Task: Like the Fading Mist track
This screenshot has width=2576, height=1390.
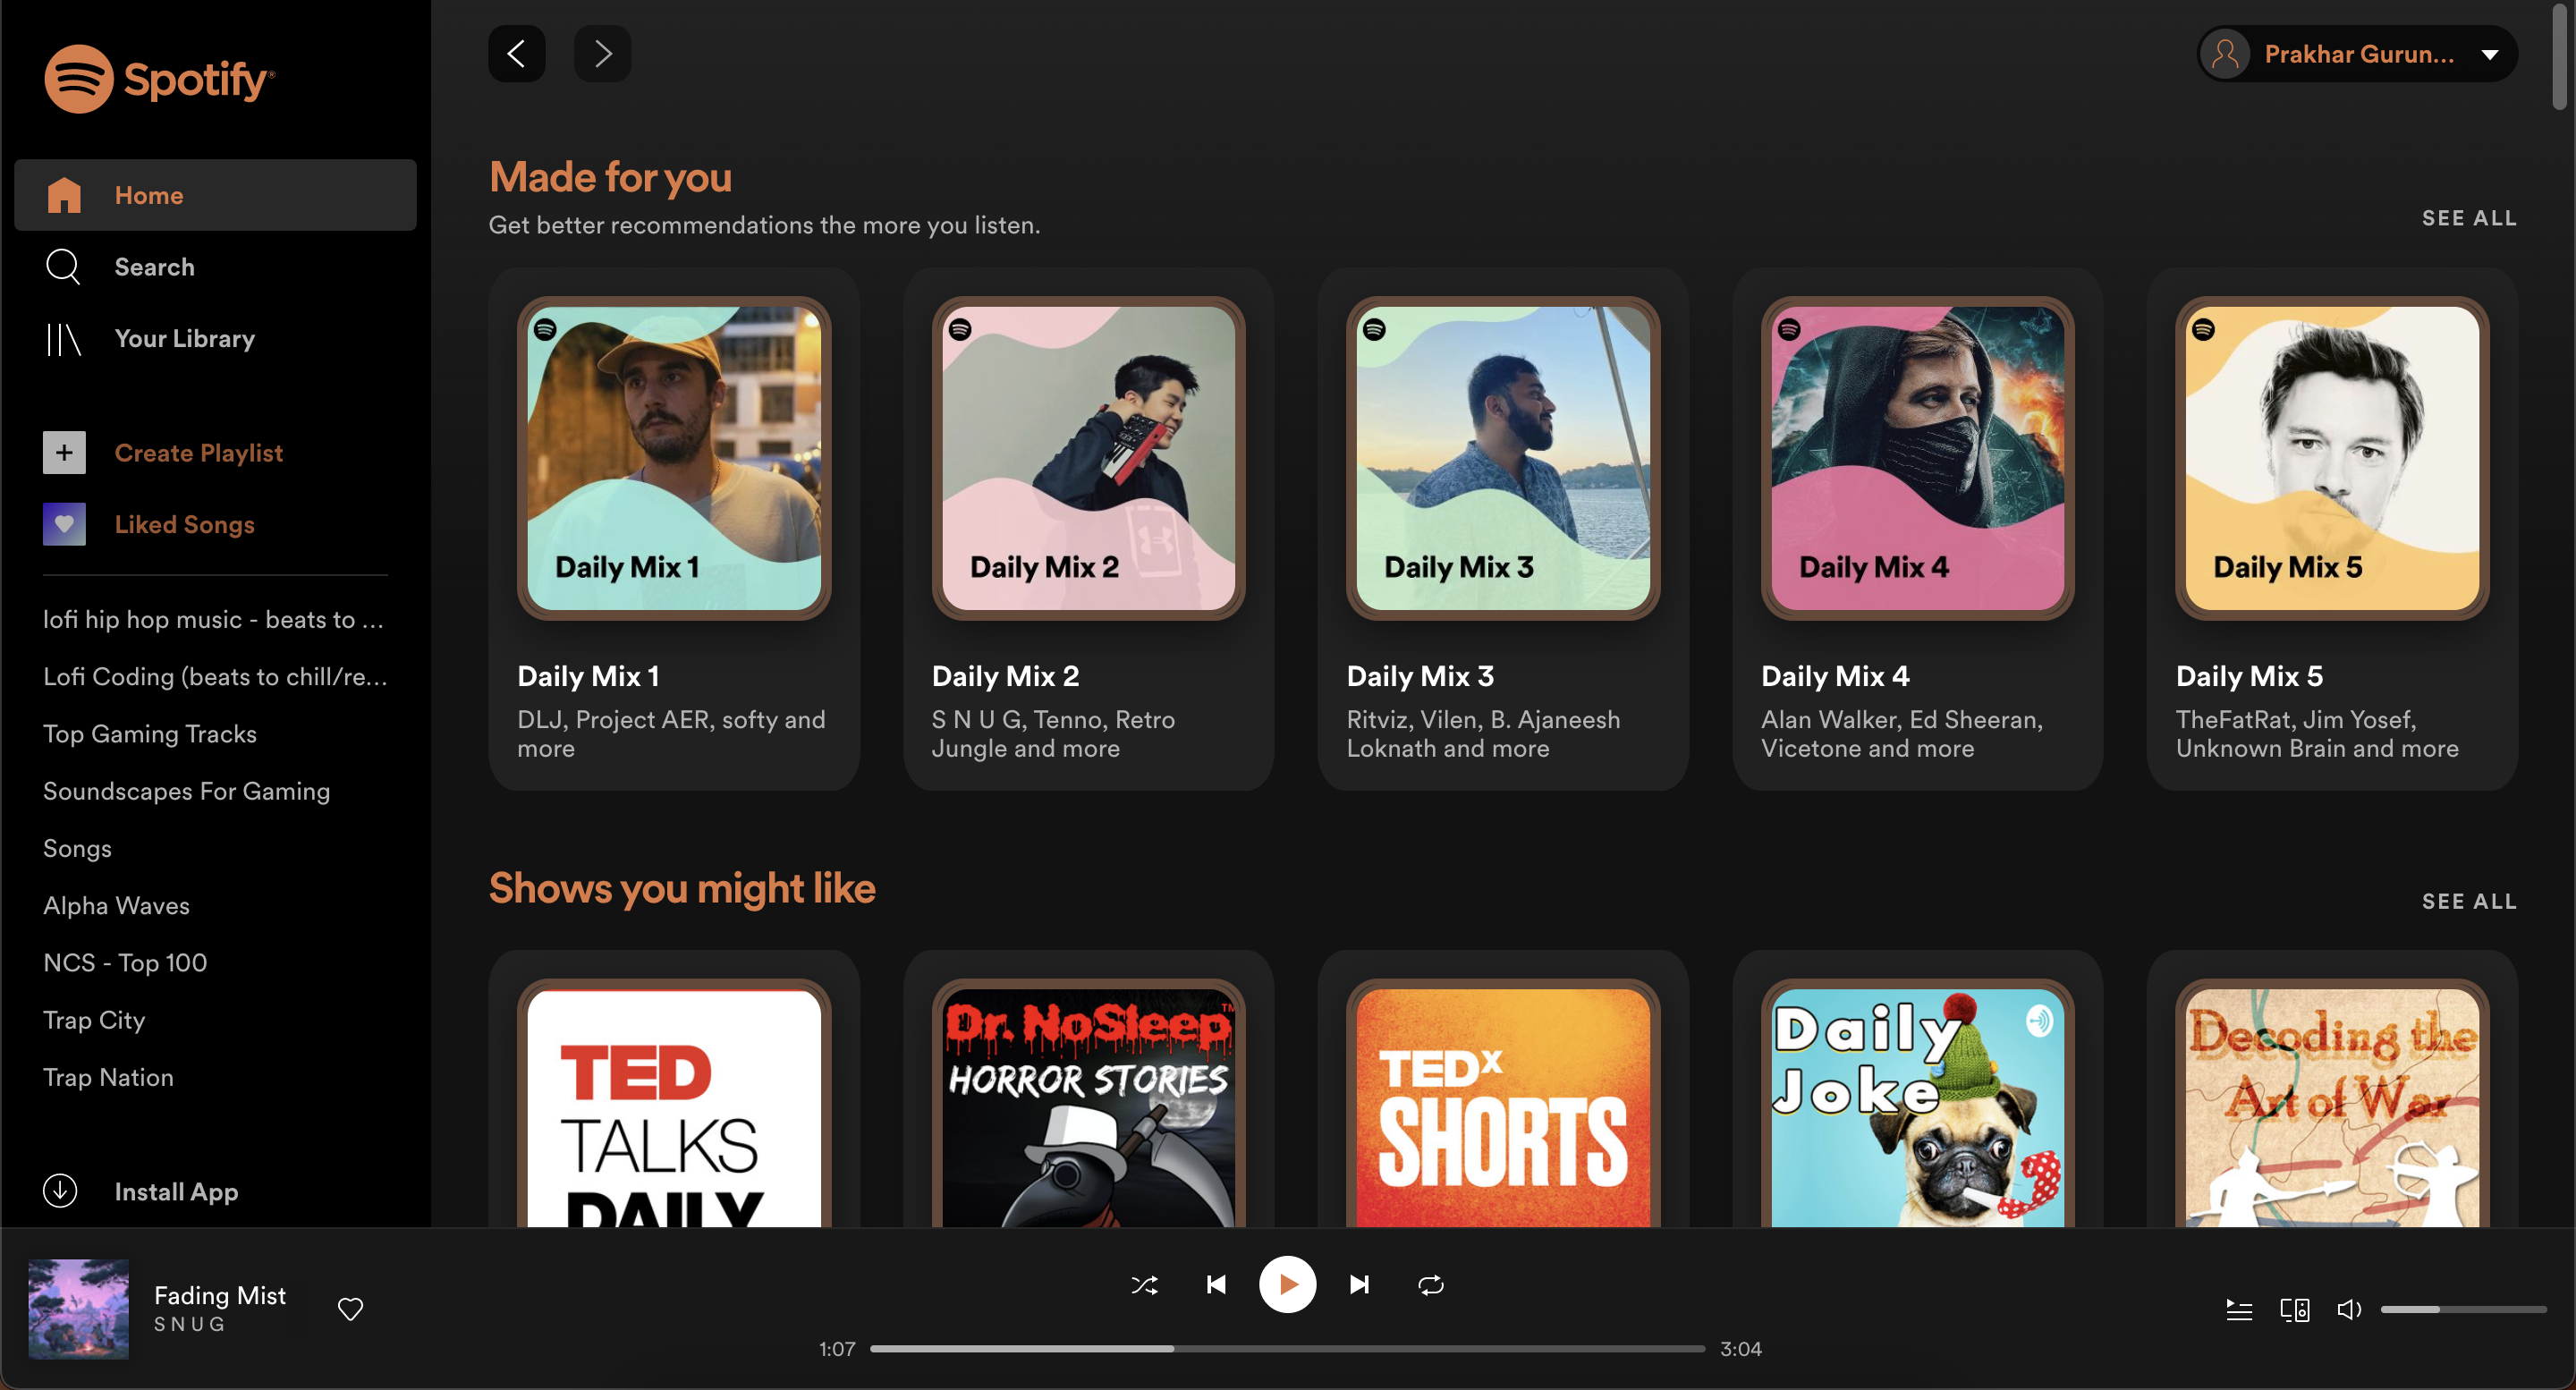Action: [x=350, y=1309]
